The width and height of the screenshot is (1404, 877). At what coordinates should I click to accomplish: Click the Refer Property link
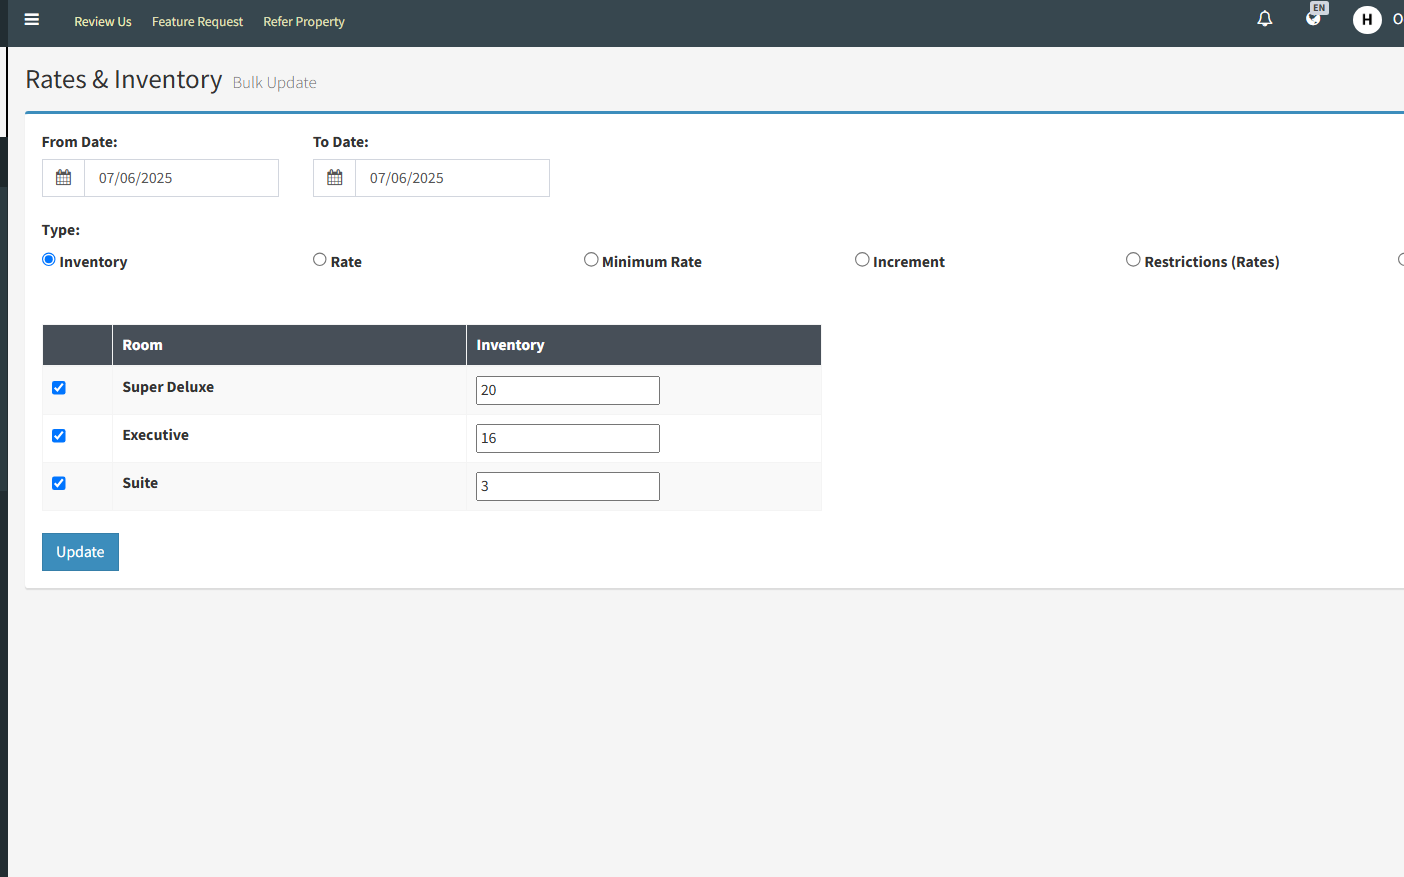(x=304, y=22)
